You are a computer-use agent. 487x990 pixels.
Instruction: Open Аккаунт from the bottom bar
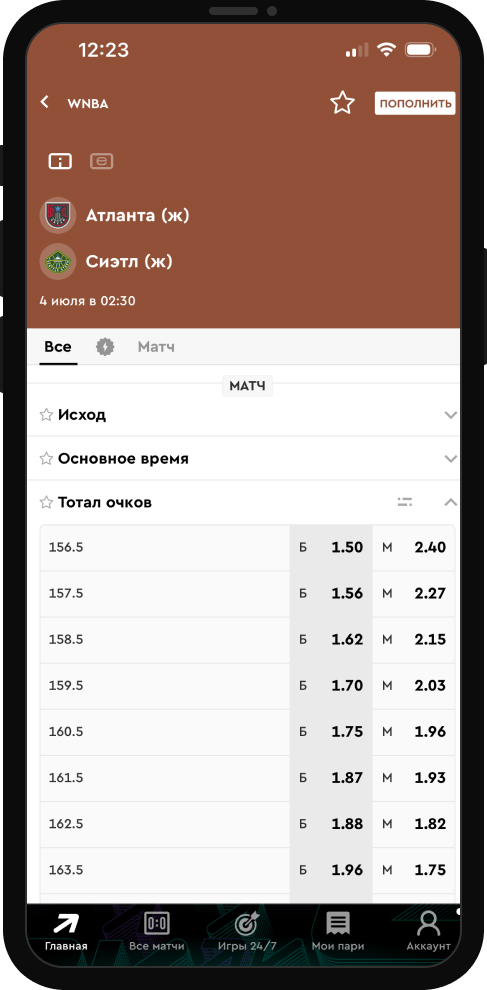[x=428, y=933]
